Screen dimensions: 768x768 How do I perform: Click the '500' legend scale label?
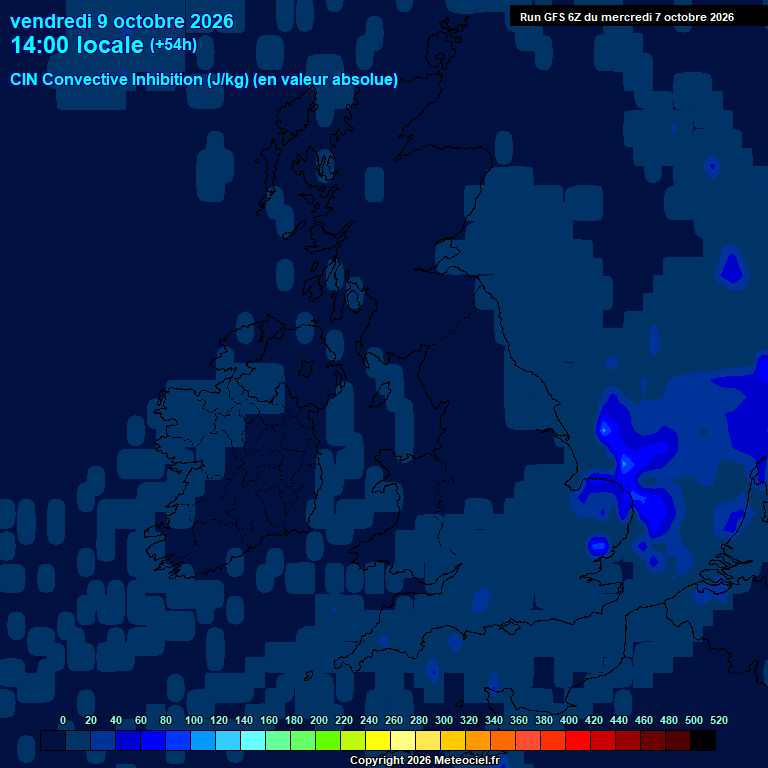click(x=693, y=720)
